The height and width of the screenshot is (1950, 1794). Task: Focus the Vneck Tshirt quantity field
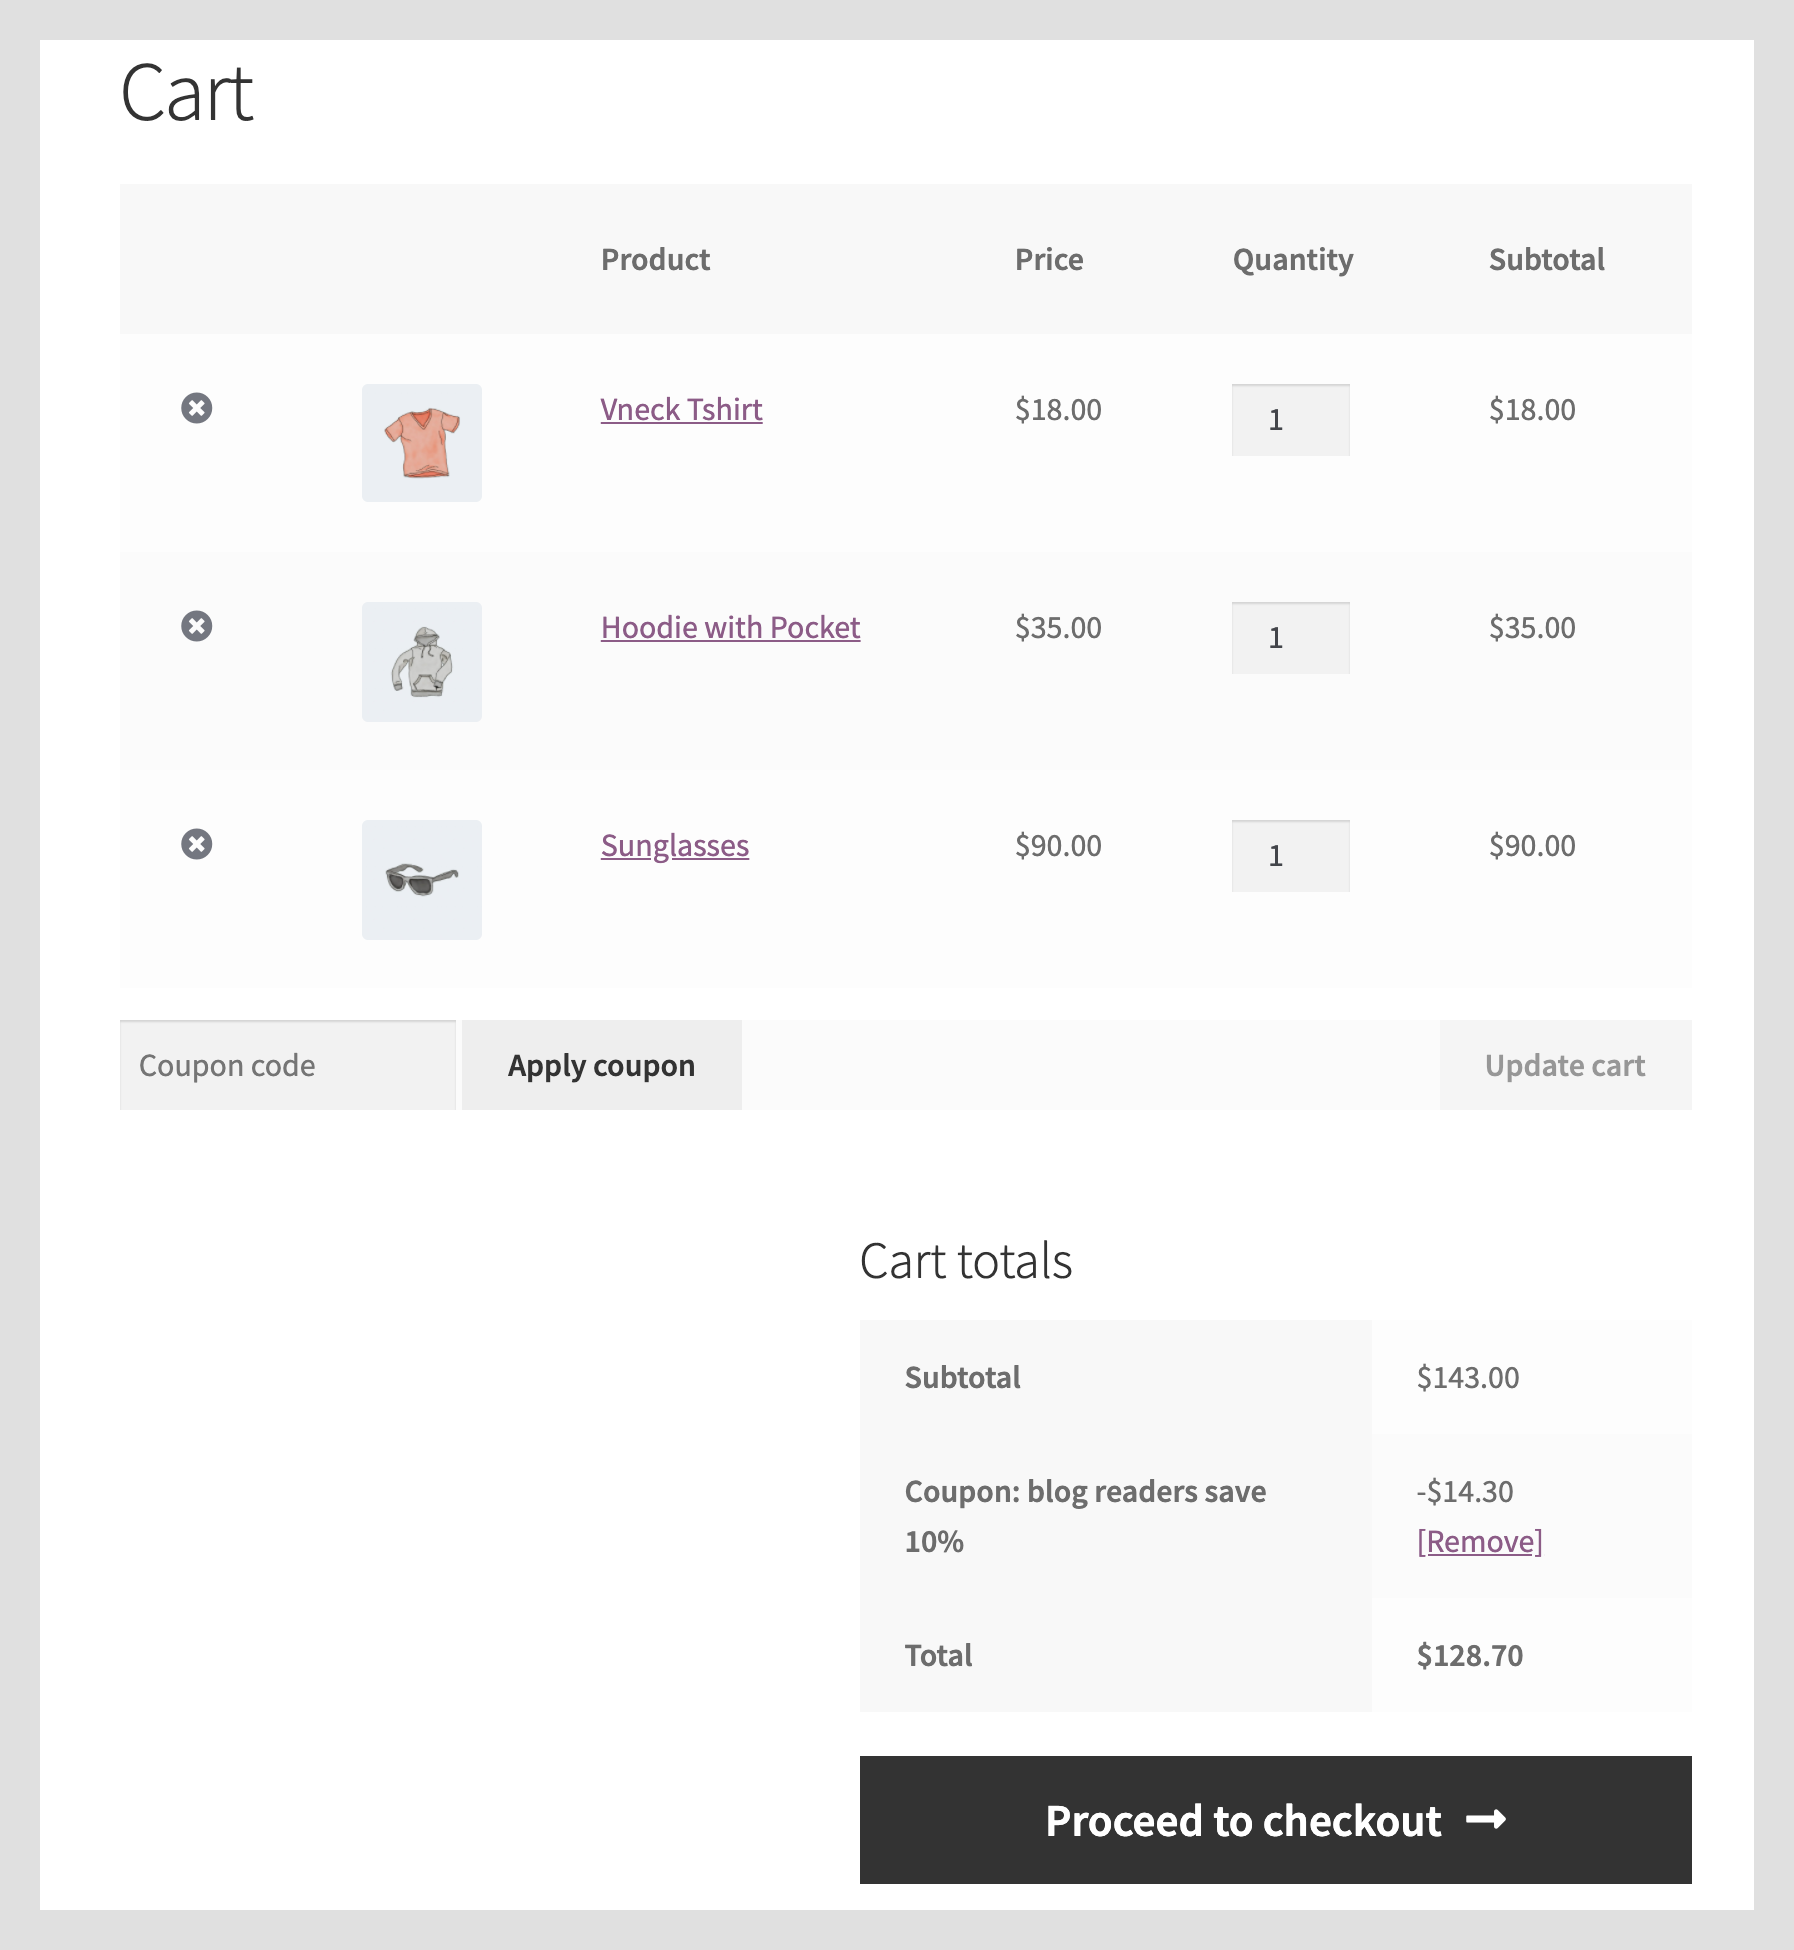pos(1290,420)
